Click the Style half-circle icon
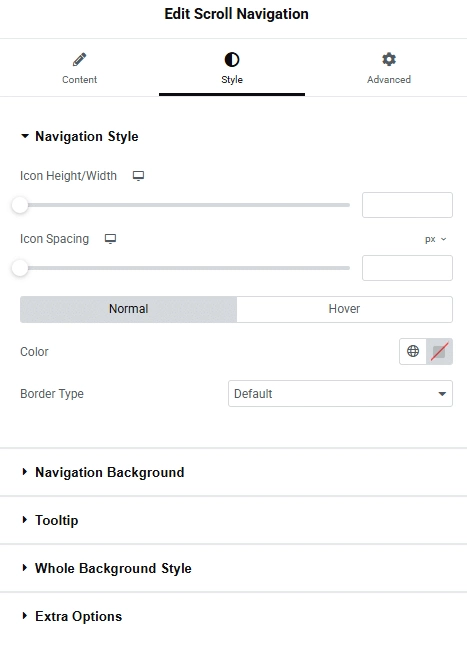The image size is (467, 645). click(x=232, y=60)
